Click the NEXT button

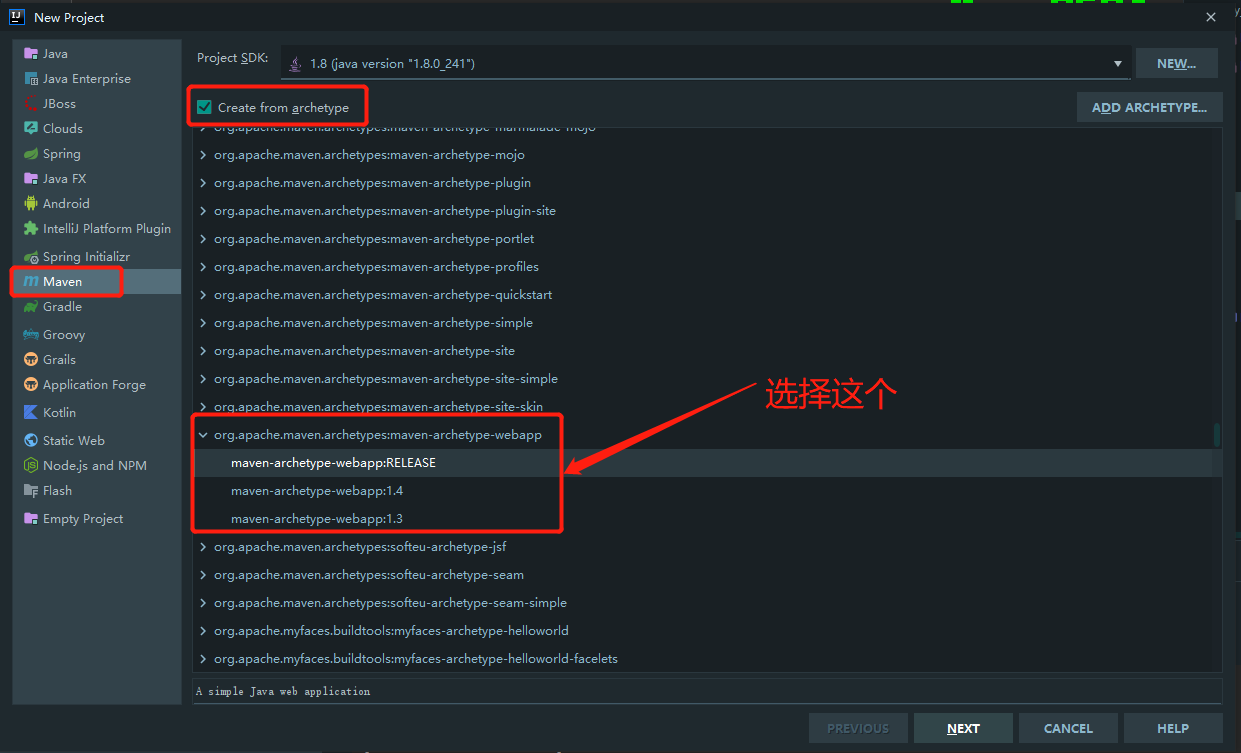[963, 728]
